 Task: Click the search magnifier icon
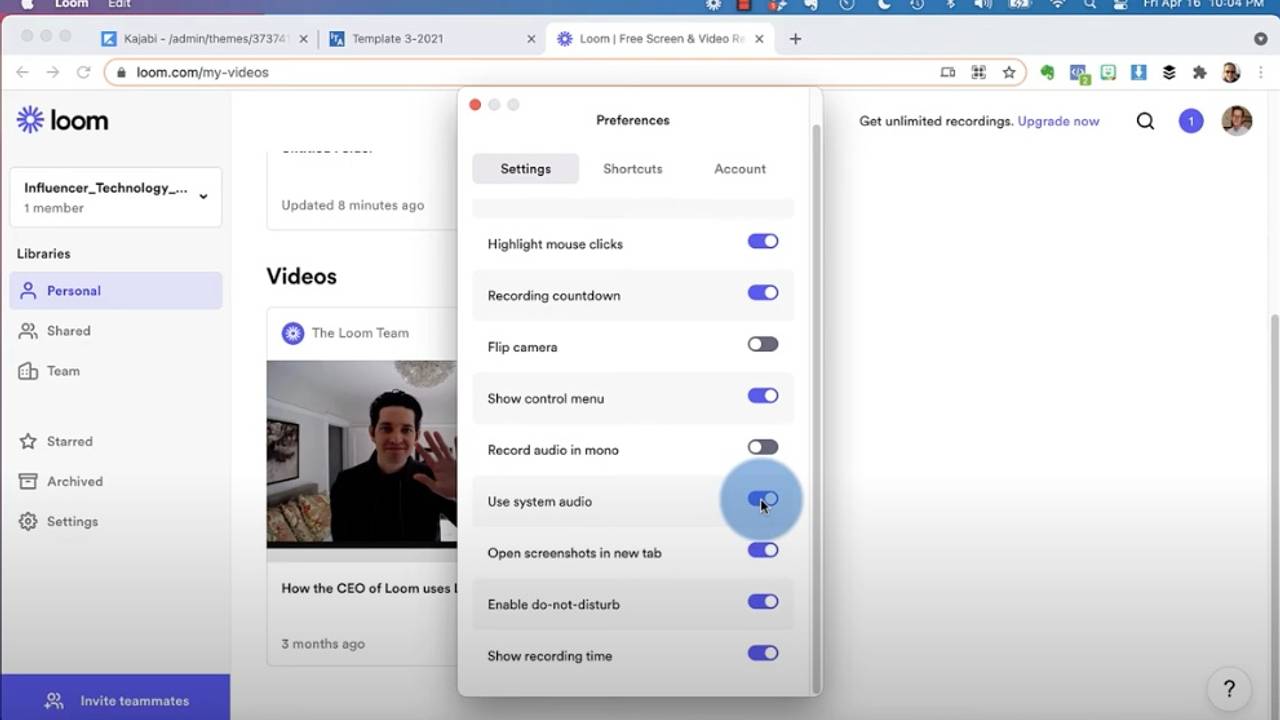click(1145, 121)
